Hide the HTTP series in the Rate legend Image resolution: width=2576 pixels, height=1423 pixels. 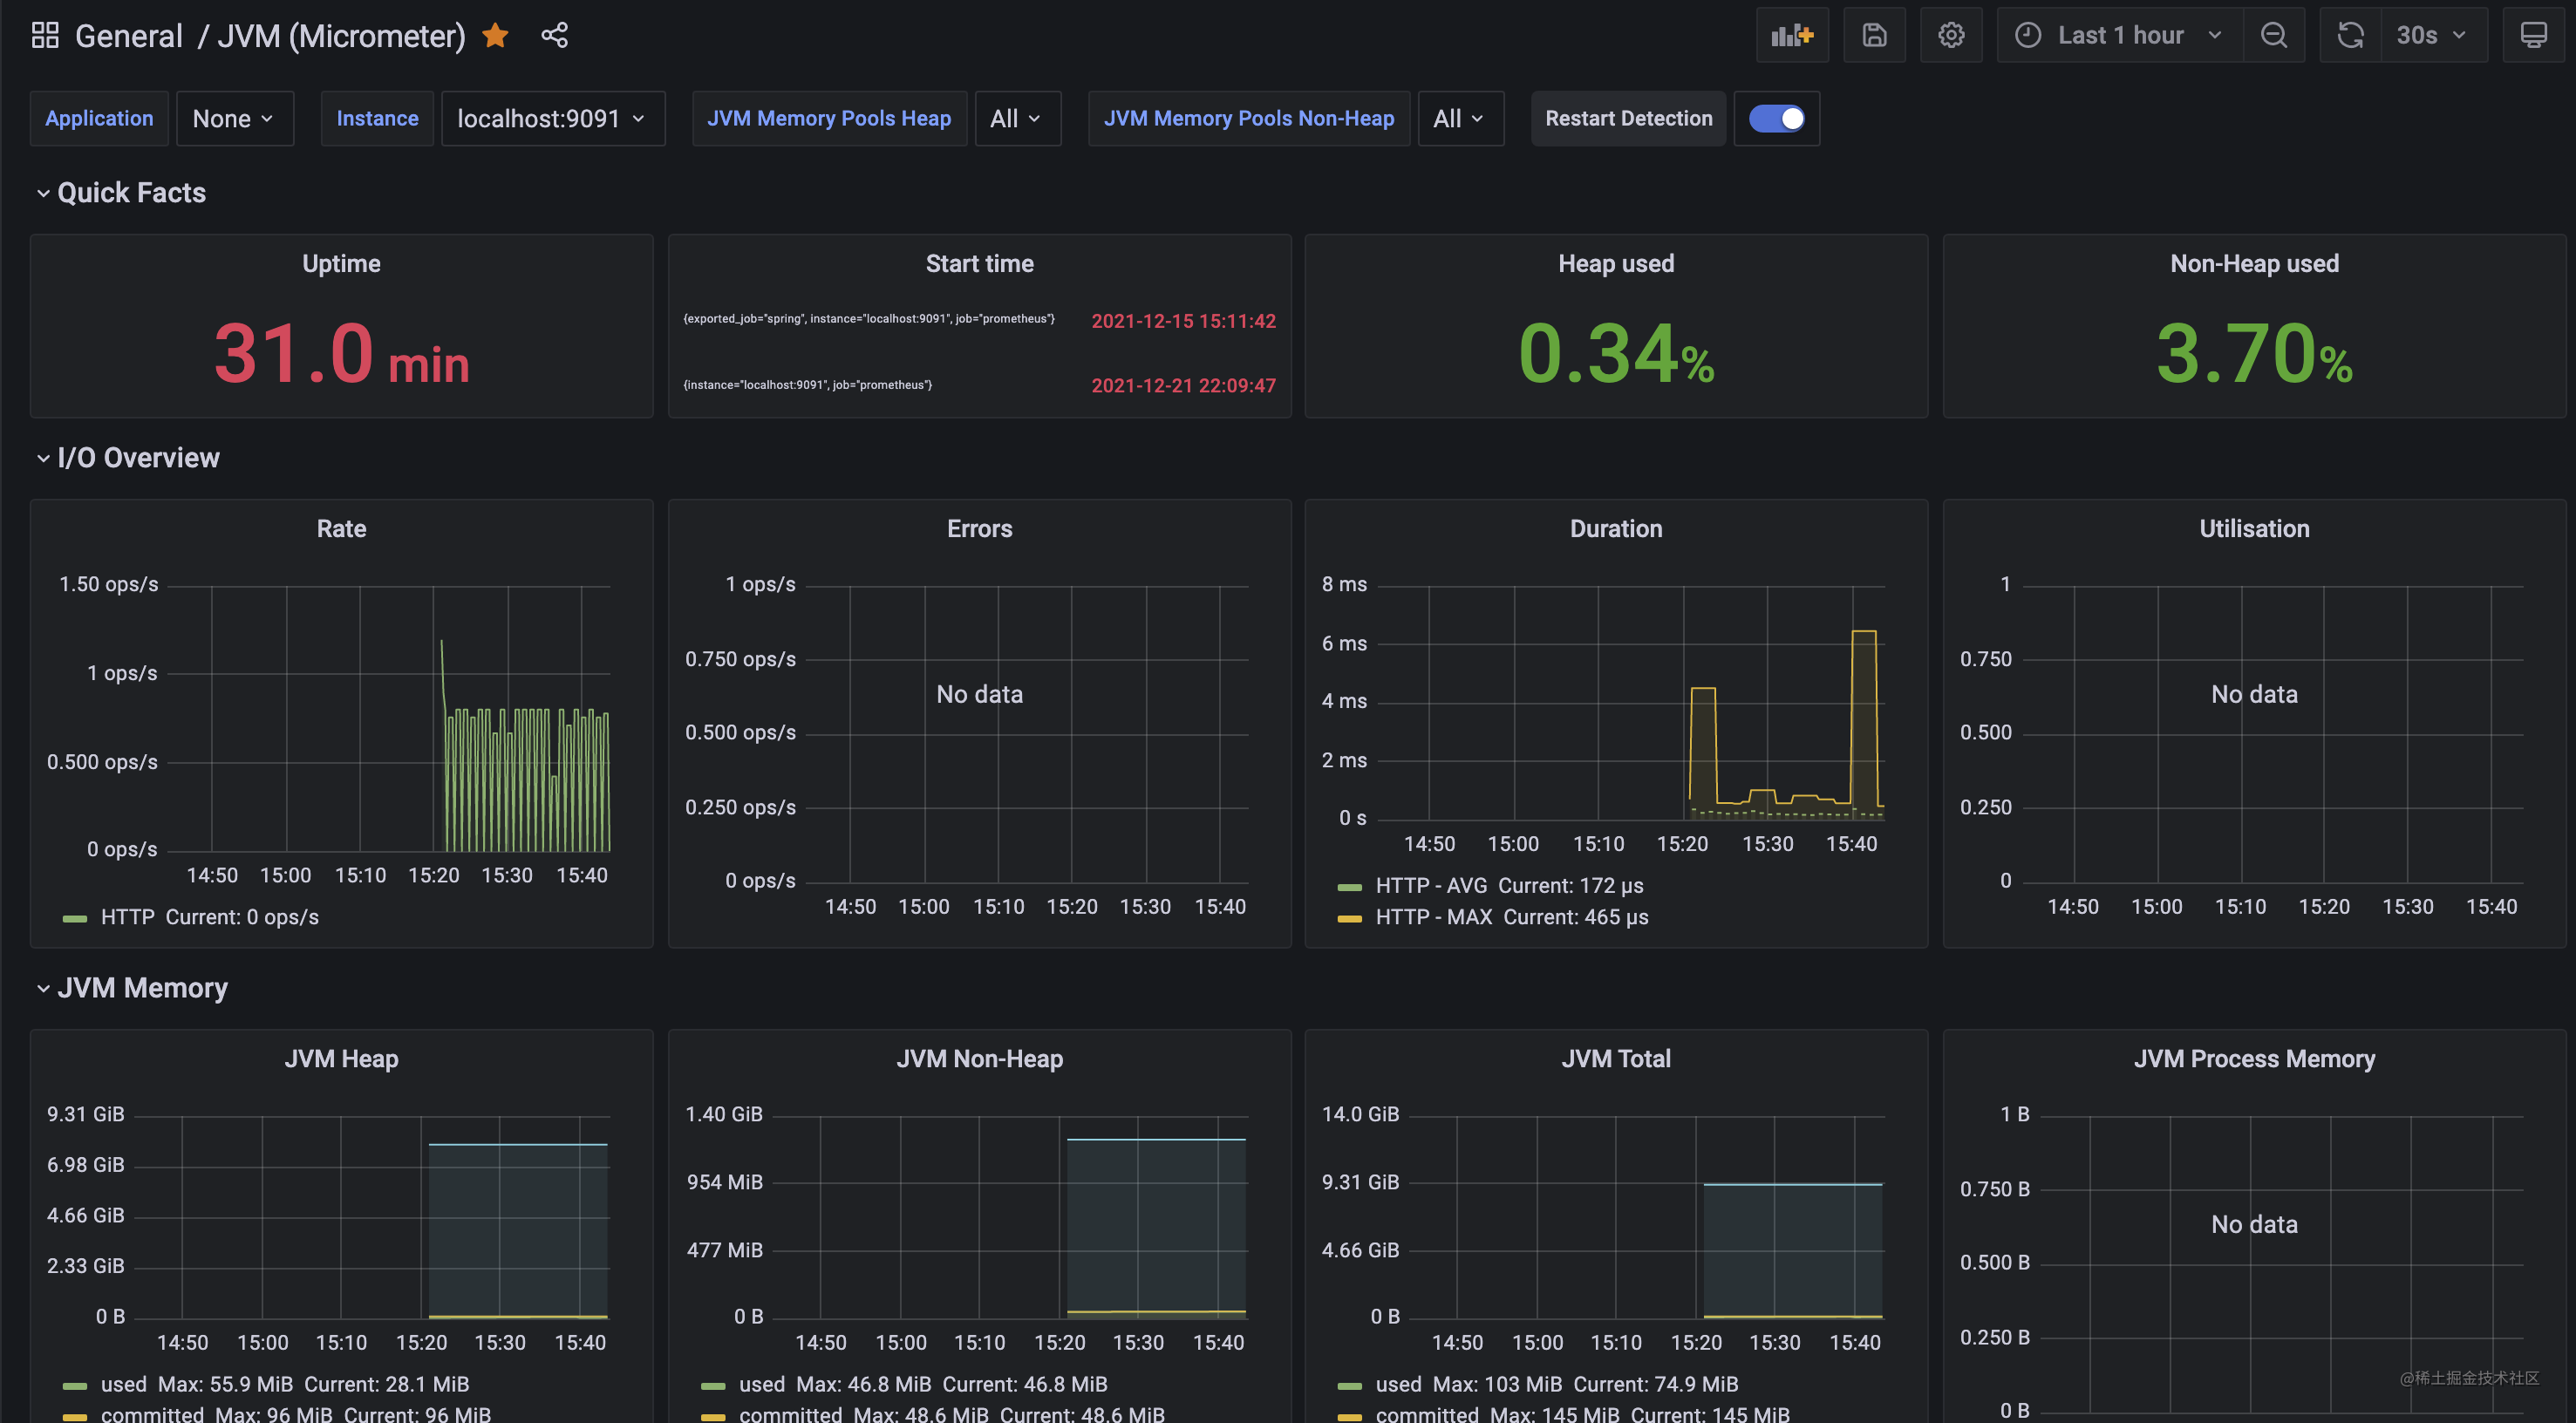pyautogui.click(x=129, y=916)
